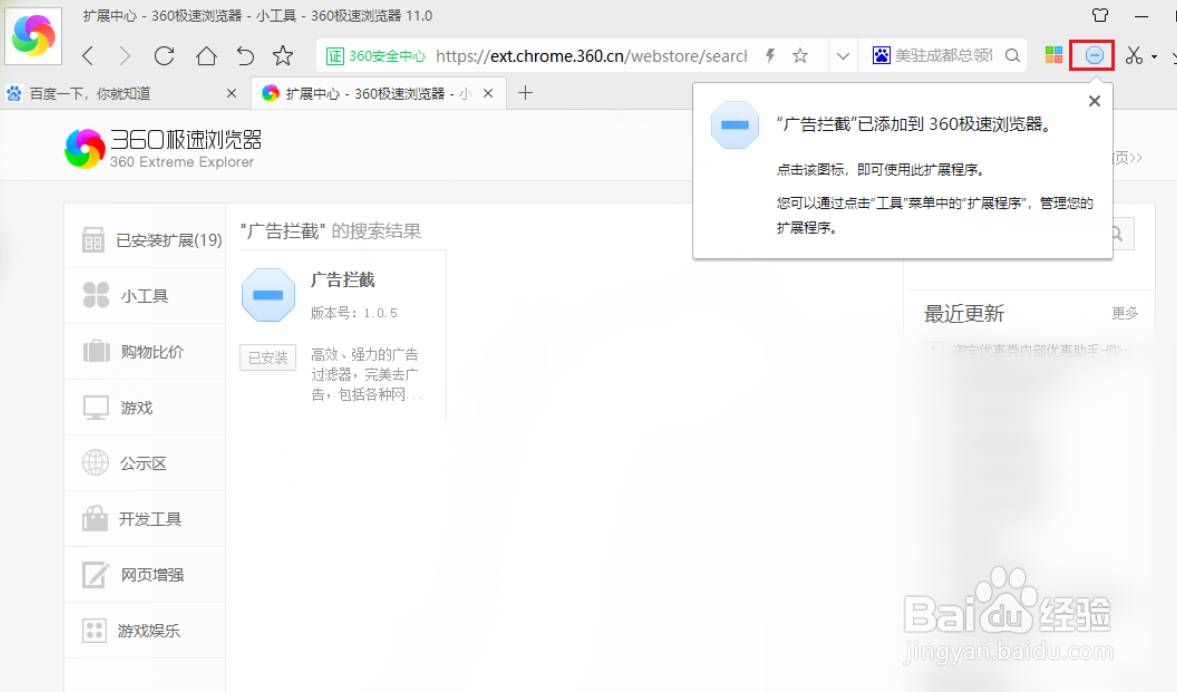Close the 百度一下 tab
This screenshot has height=692, width=1177.
pyautogui.click(x=231, y=93)
